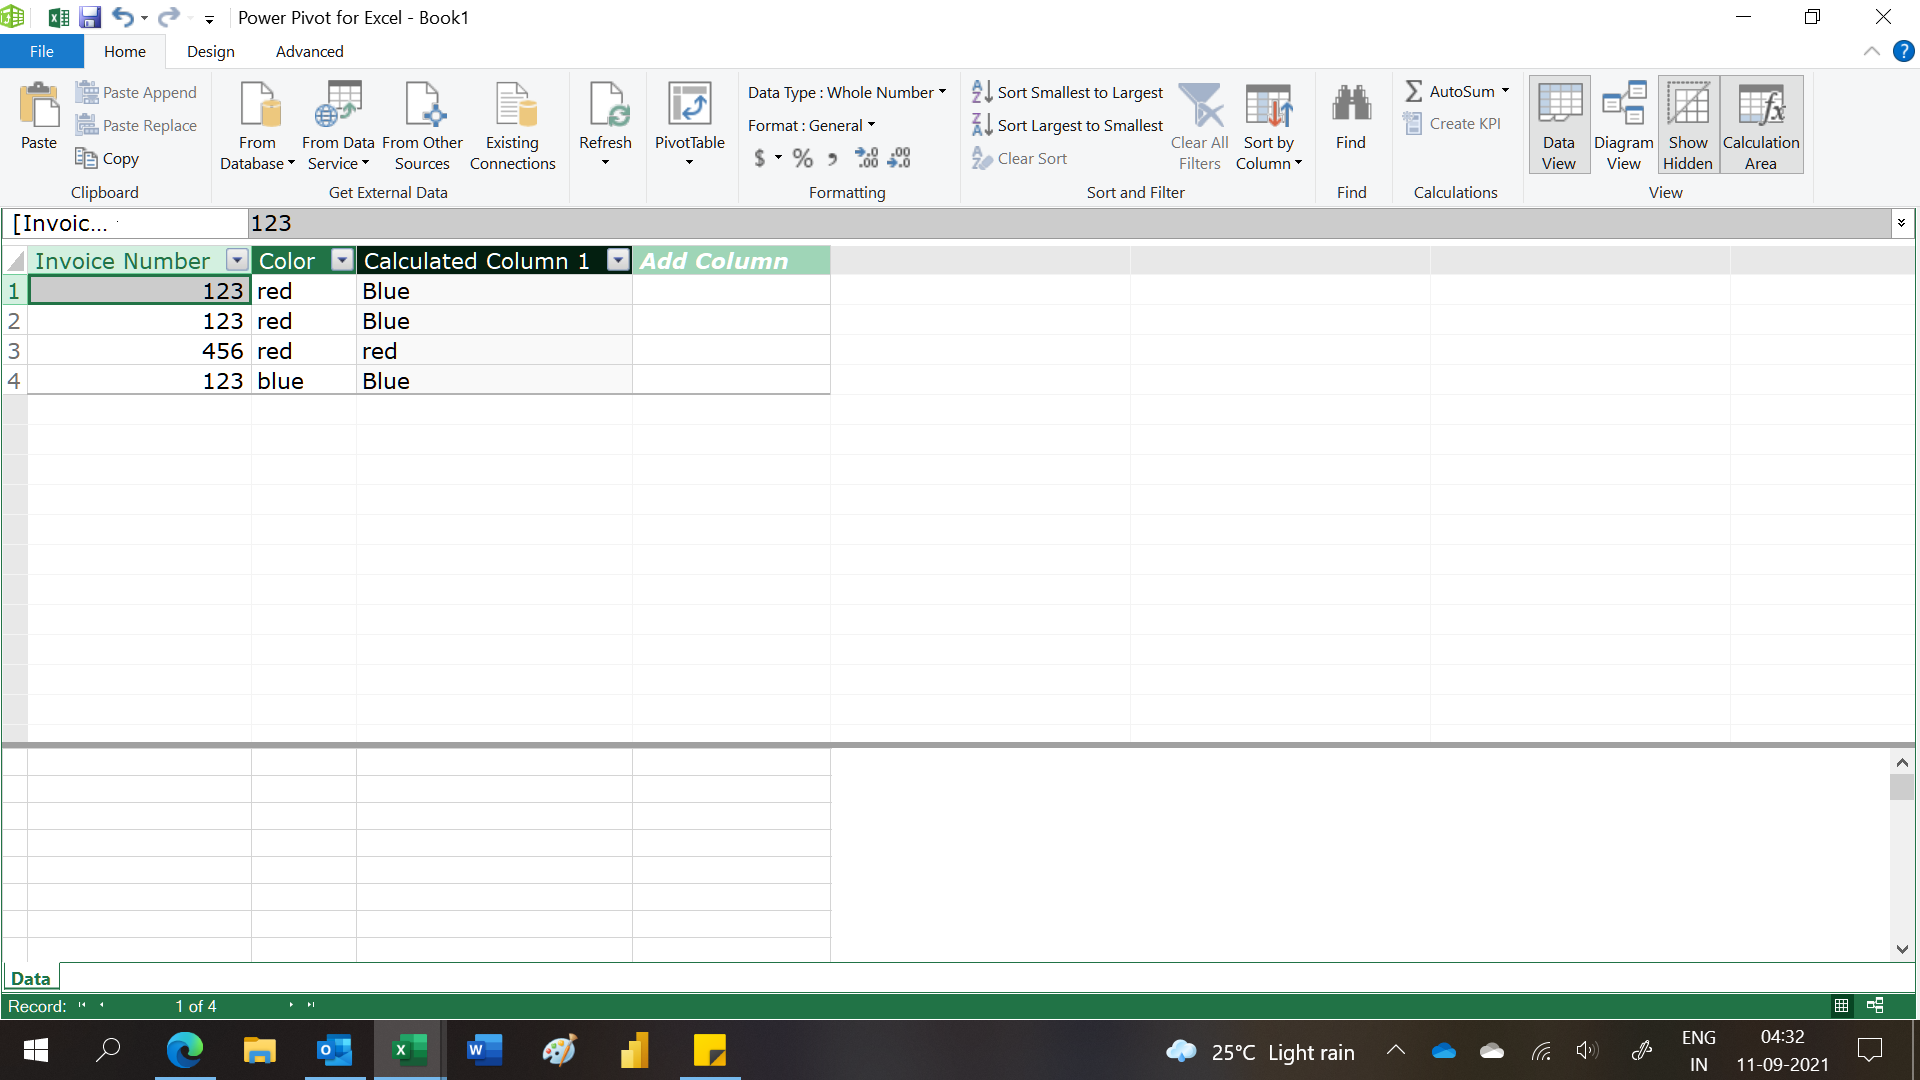Sort Largest to Smallest
The height and width of the screenshot is (1080, 1920).
coord(1067,125)
